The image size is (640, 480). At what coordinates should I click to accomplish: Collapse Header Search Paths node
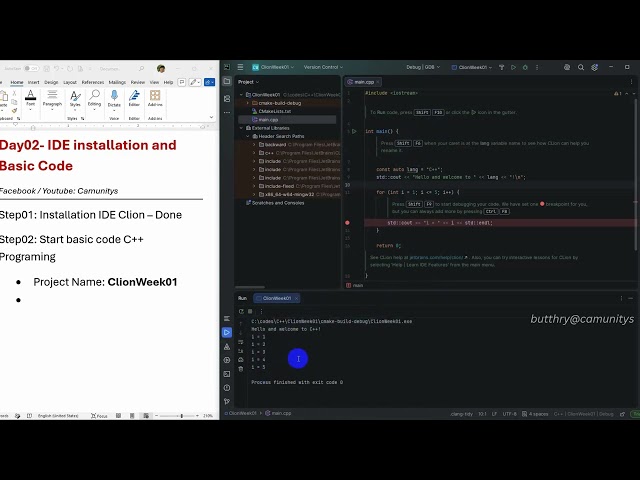click(x=247, y=136)
